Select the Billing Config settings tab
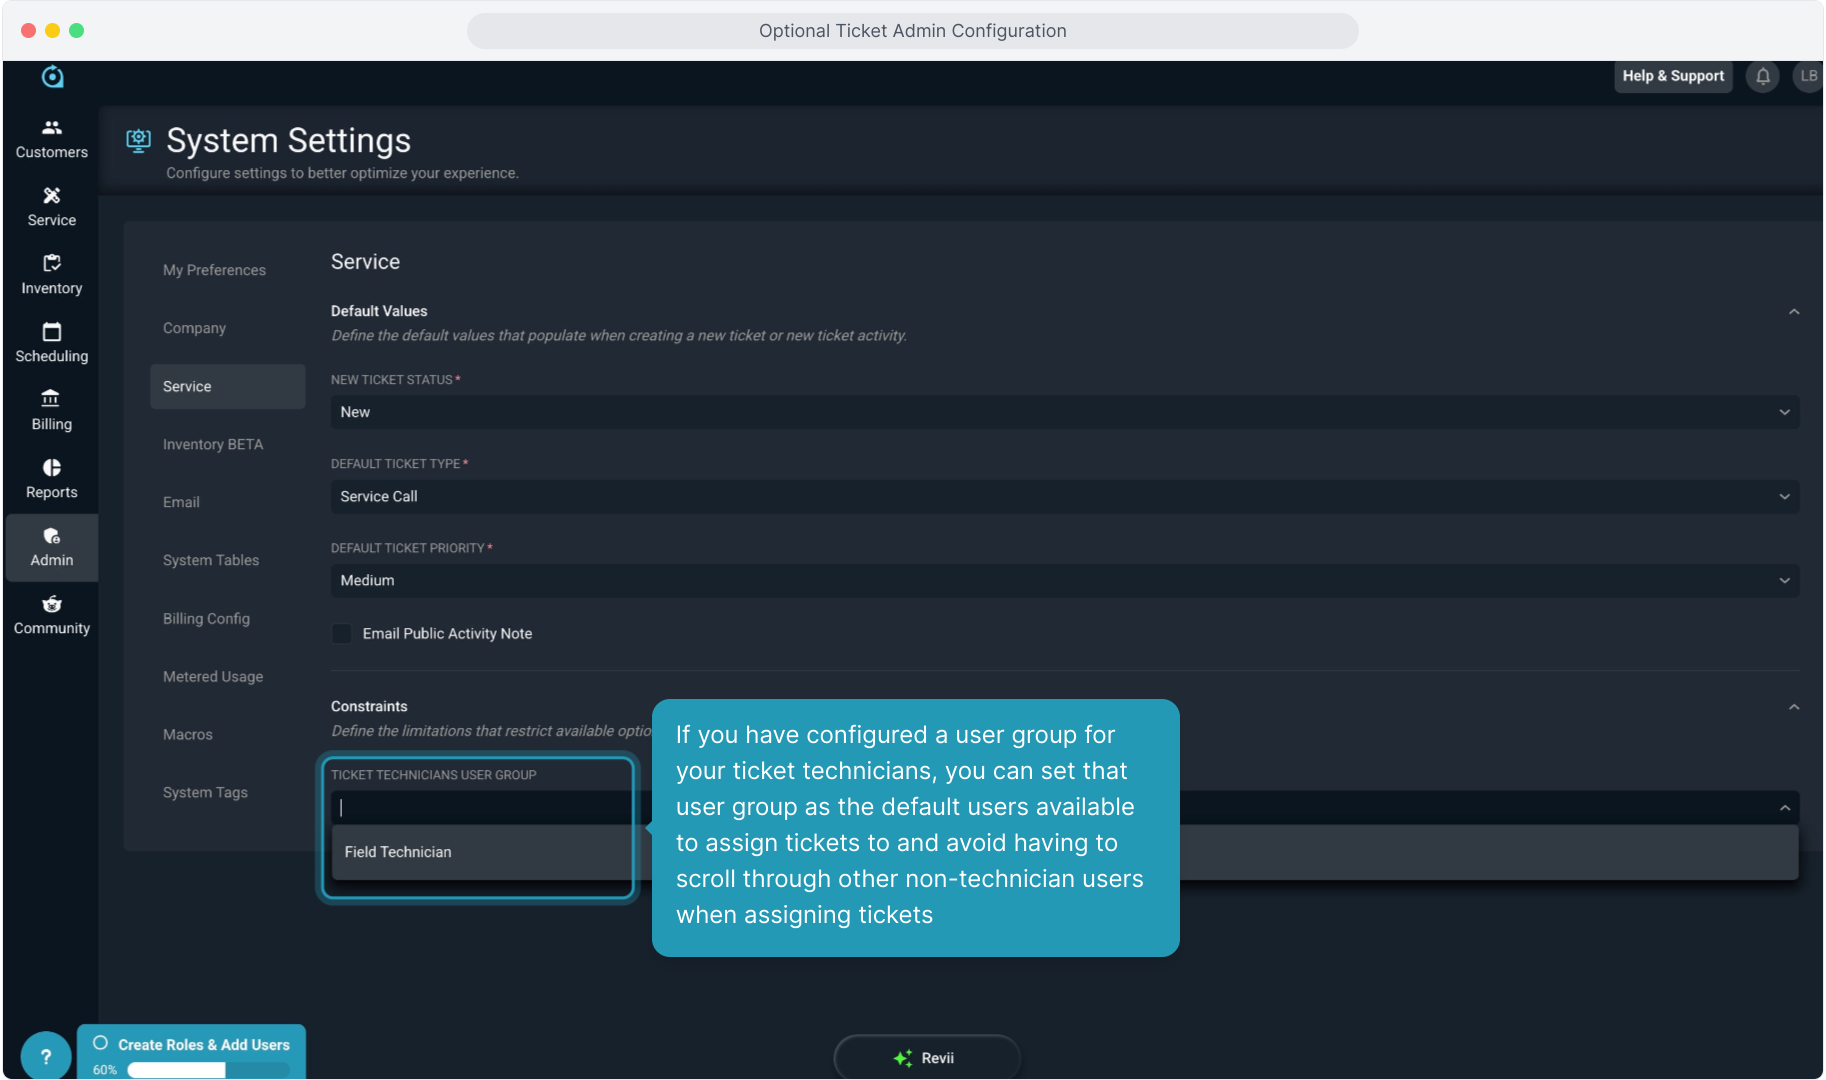Image resolution: width=1826 pixels, height=1080 pixels. 206,619
